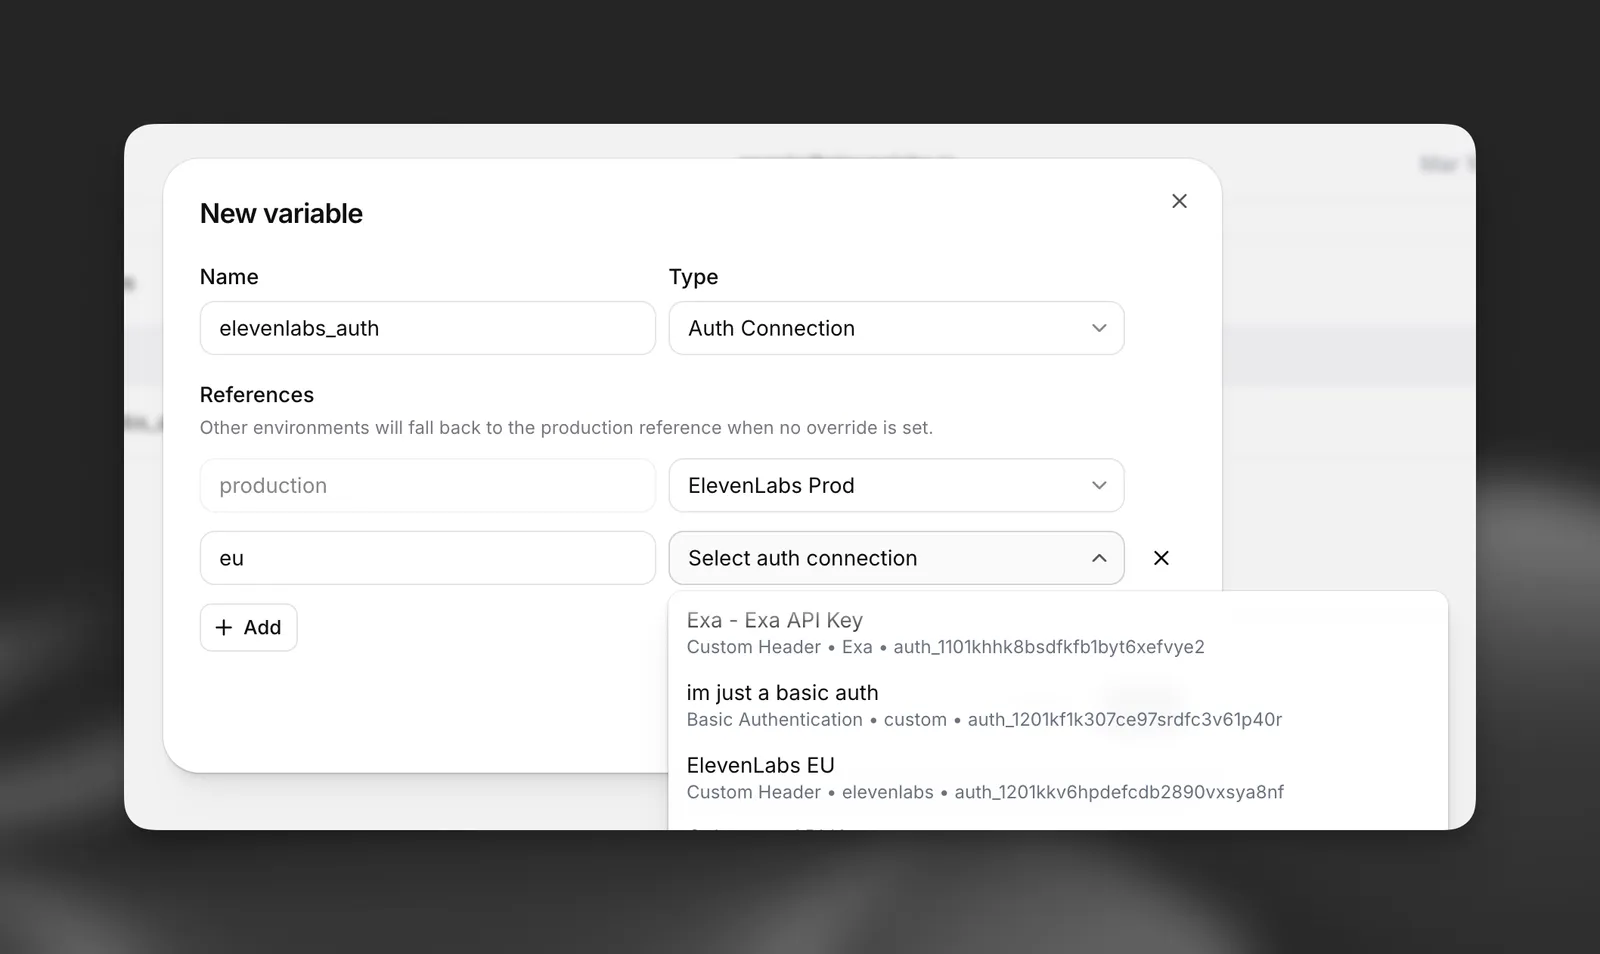Click ElevenLabs EU Custom Header subtitle
The width and height of the screenshot is (1600, 954).
[x=985, y=792]
